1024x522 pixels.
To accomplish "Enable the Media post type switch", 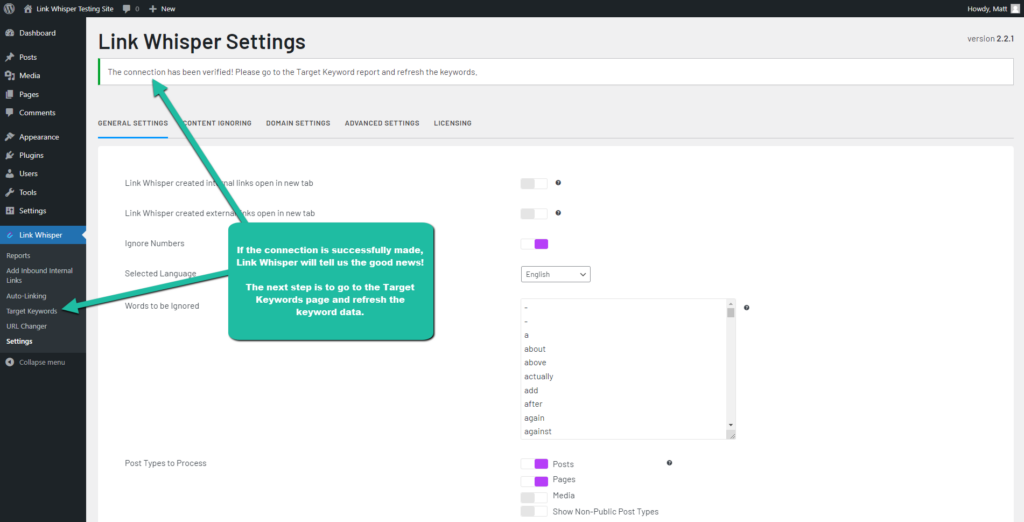I will point(534,497).
